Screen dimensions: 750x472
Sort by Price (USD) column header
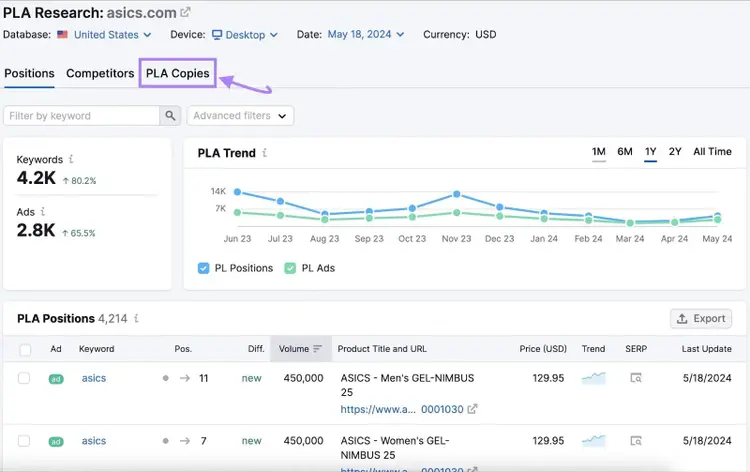tap(543, 349)
